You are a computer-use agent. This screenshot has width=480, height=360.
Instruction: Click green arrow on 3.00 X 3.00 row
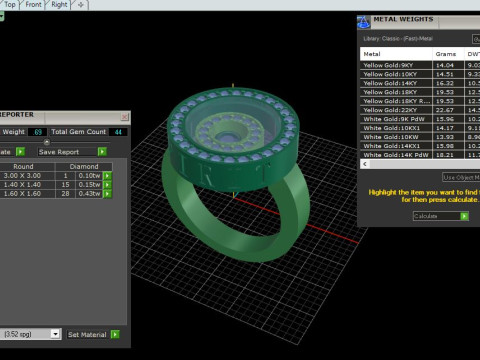click(x=107, y=176)
